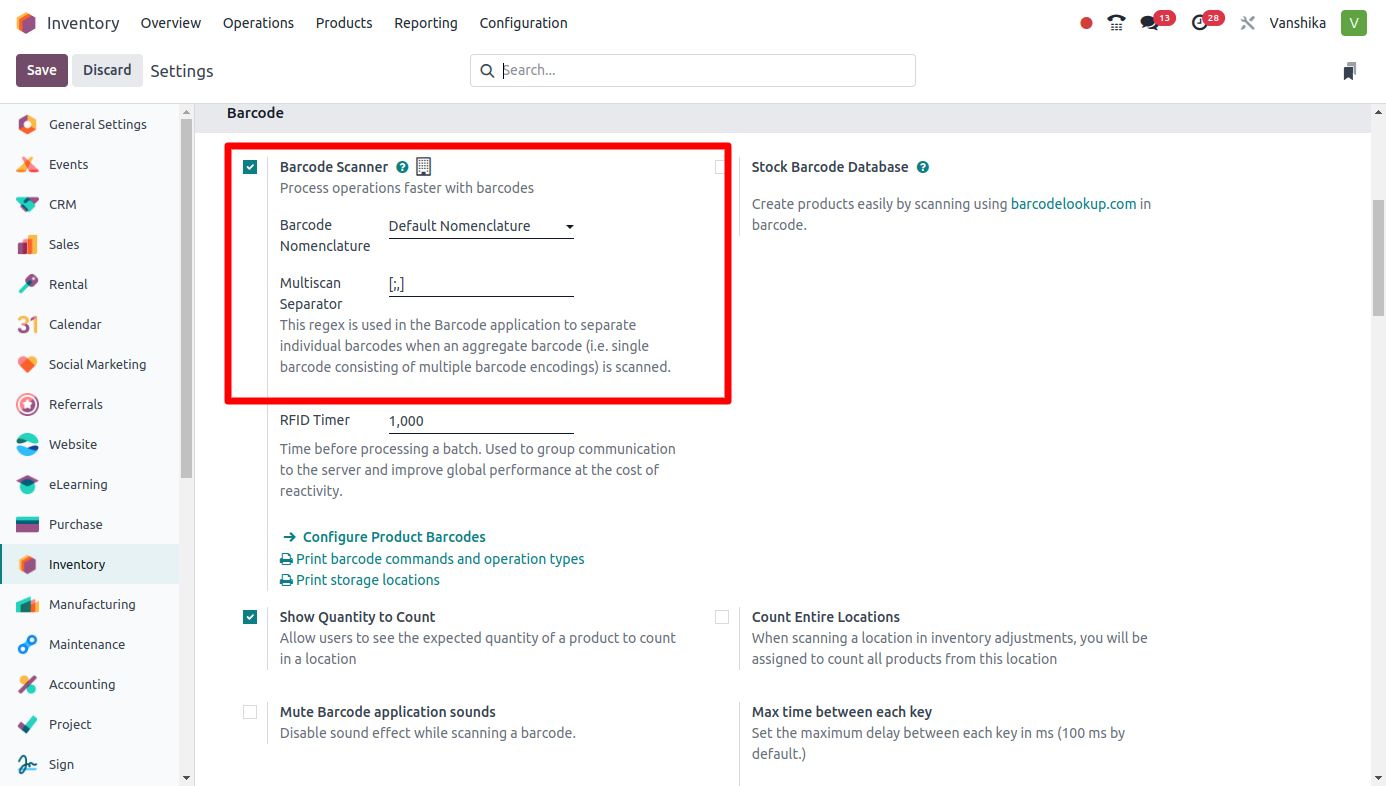The image size is (1386, 786).
Task: Open the developer tools wrench icon
Action: [1247, 22]
